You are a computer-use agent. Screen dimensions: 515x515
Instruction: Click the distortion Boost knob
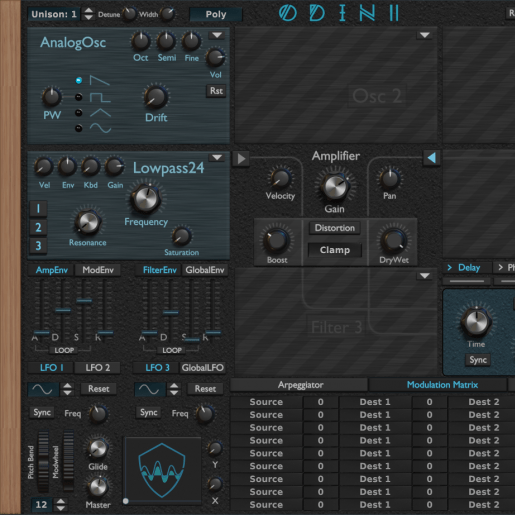pos(276,240)
